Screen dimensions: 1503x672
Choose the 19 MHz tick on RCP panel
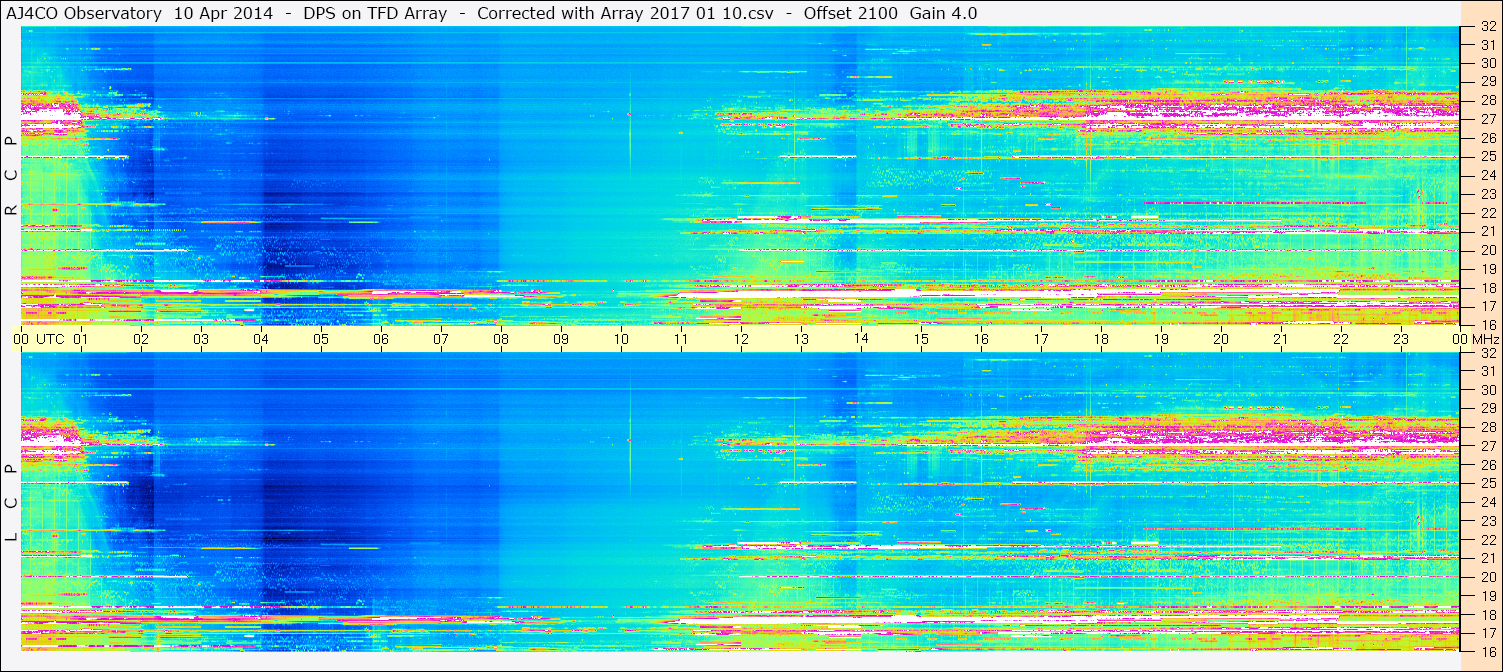tap(1488, 269)
